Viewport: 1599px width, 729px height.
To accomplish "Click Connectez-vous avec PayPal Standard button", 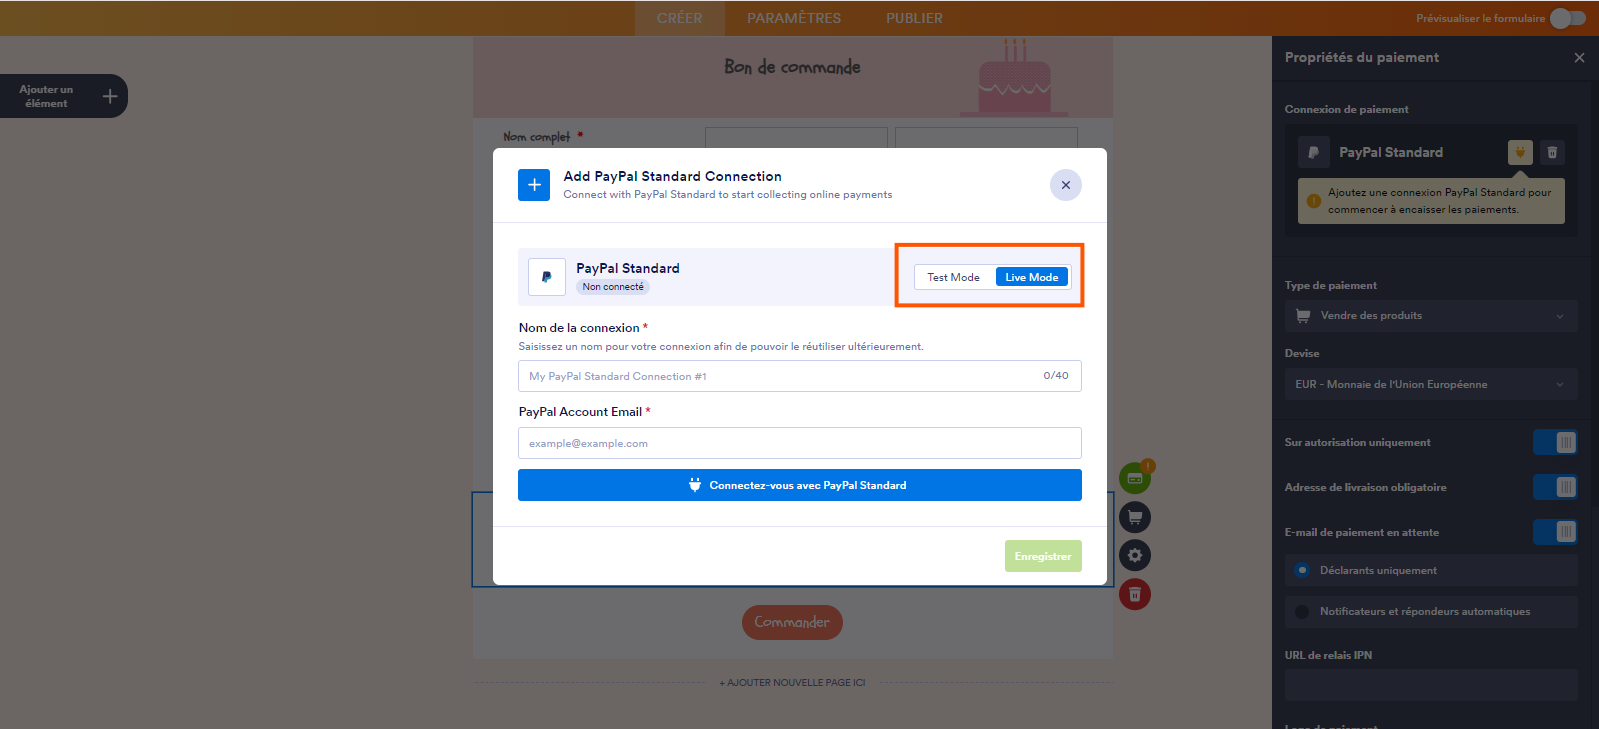I will (x=799, y=485).
